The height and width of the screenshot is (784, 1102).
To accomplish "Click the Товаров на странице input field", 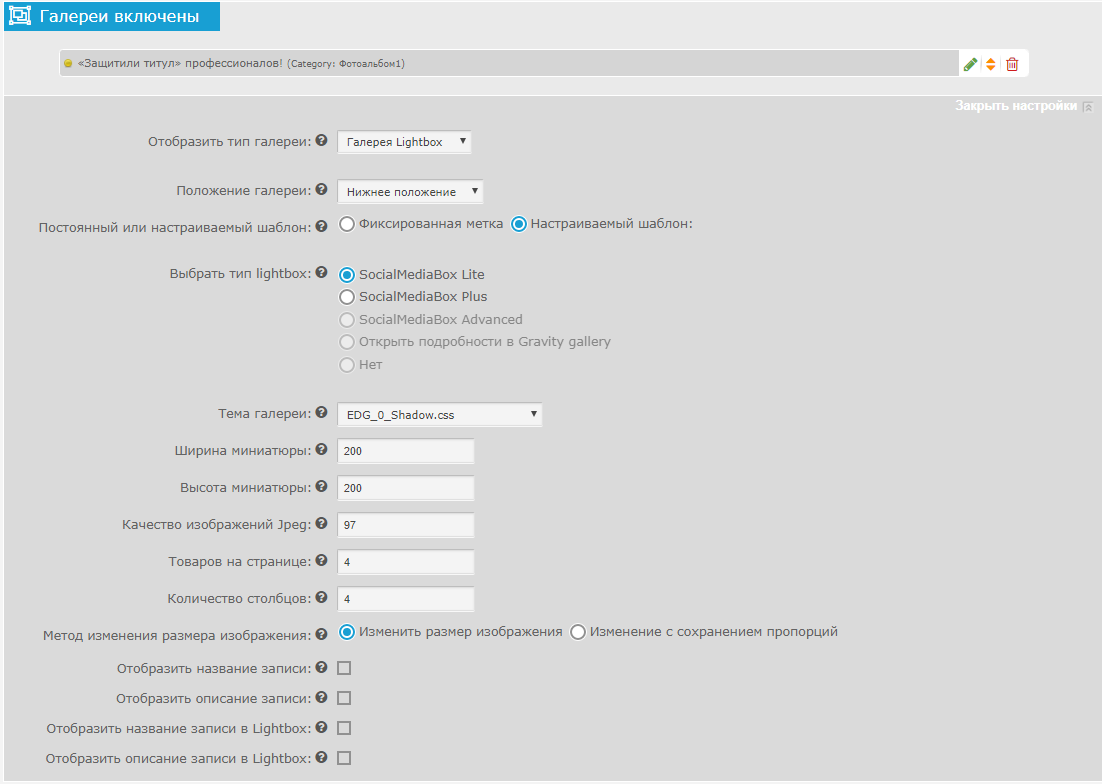I will (405, 562).
